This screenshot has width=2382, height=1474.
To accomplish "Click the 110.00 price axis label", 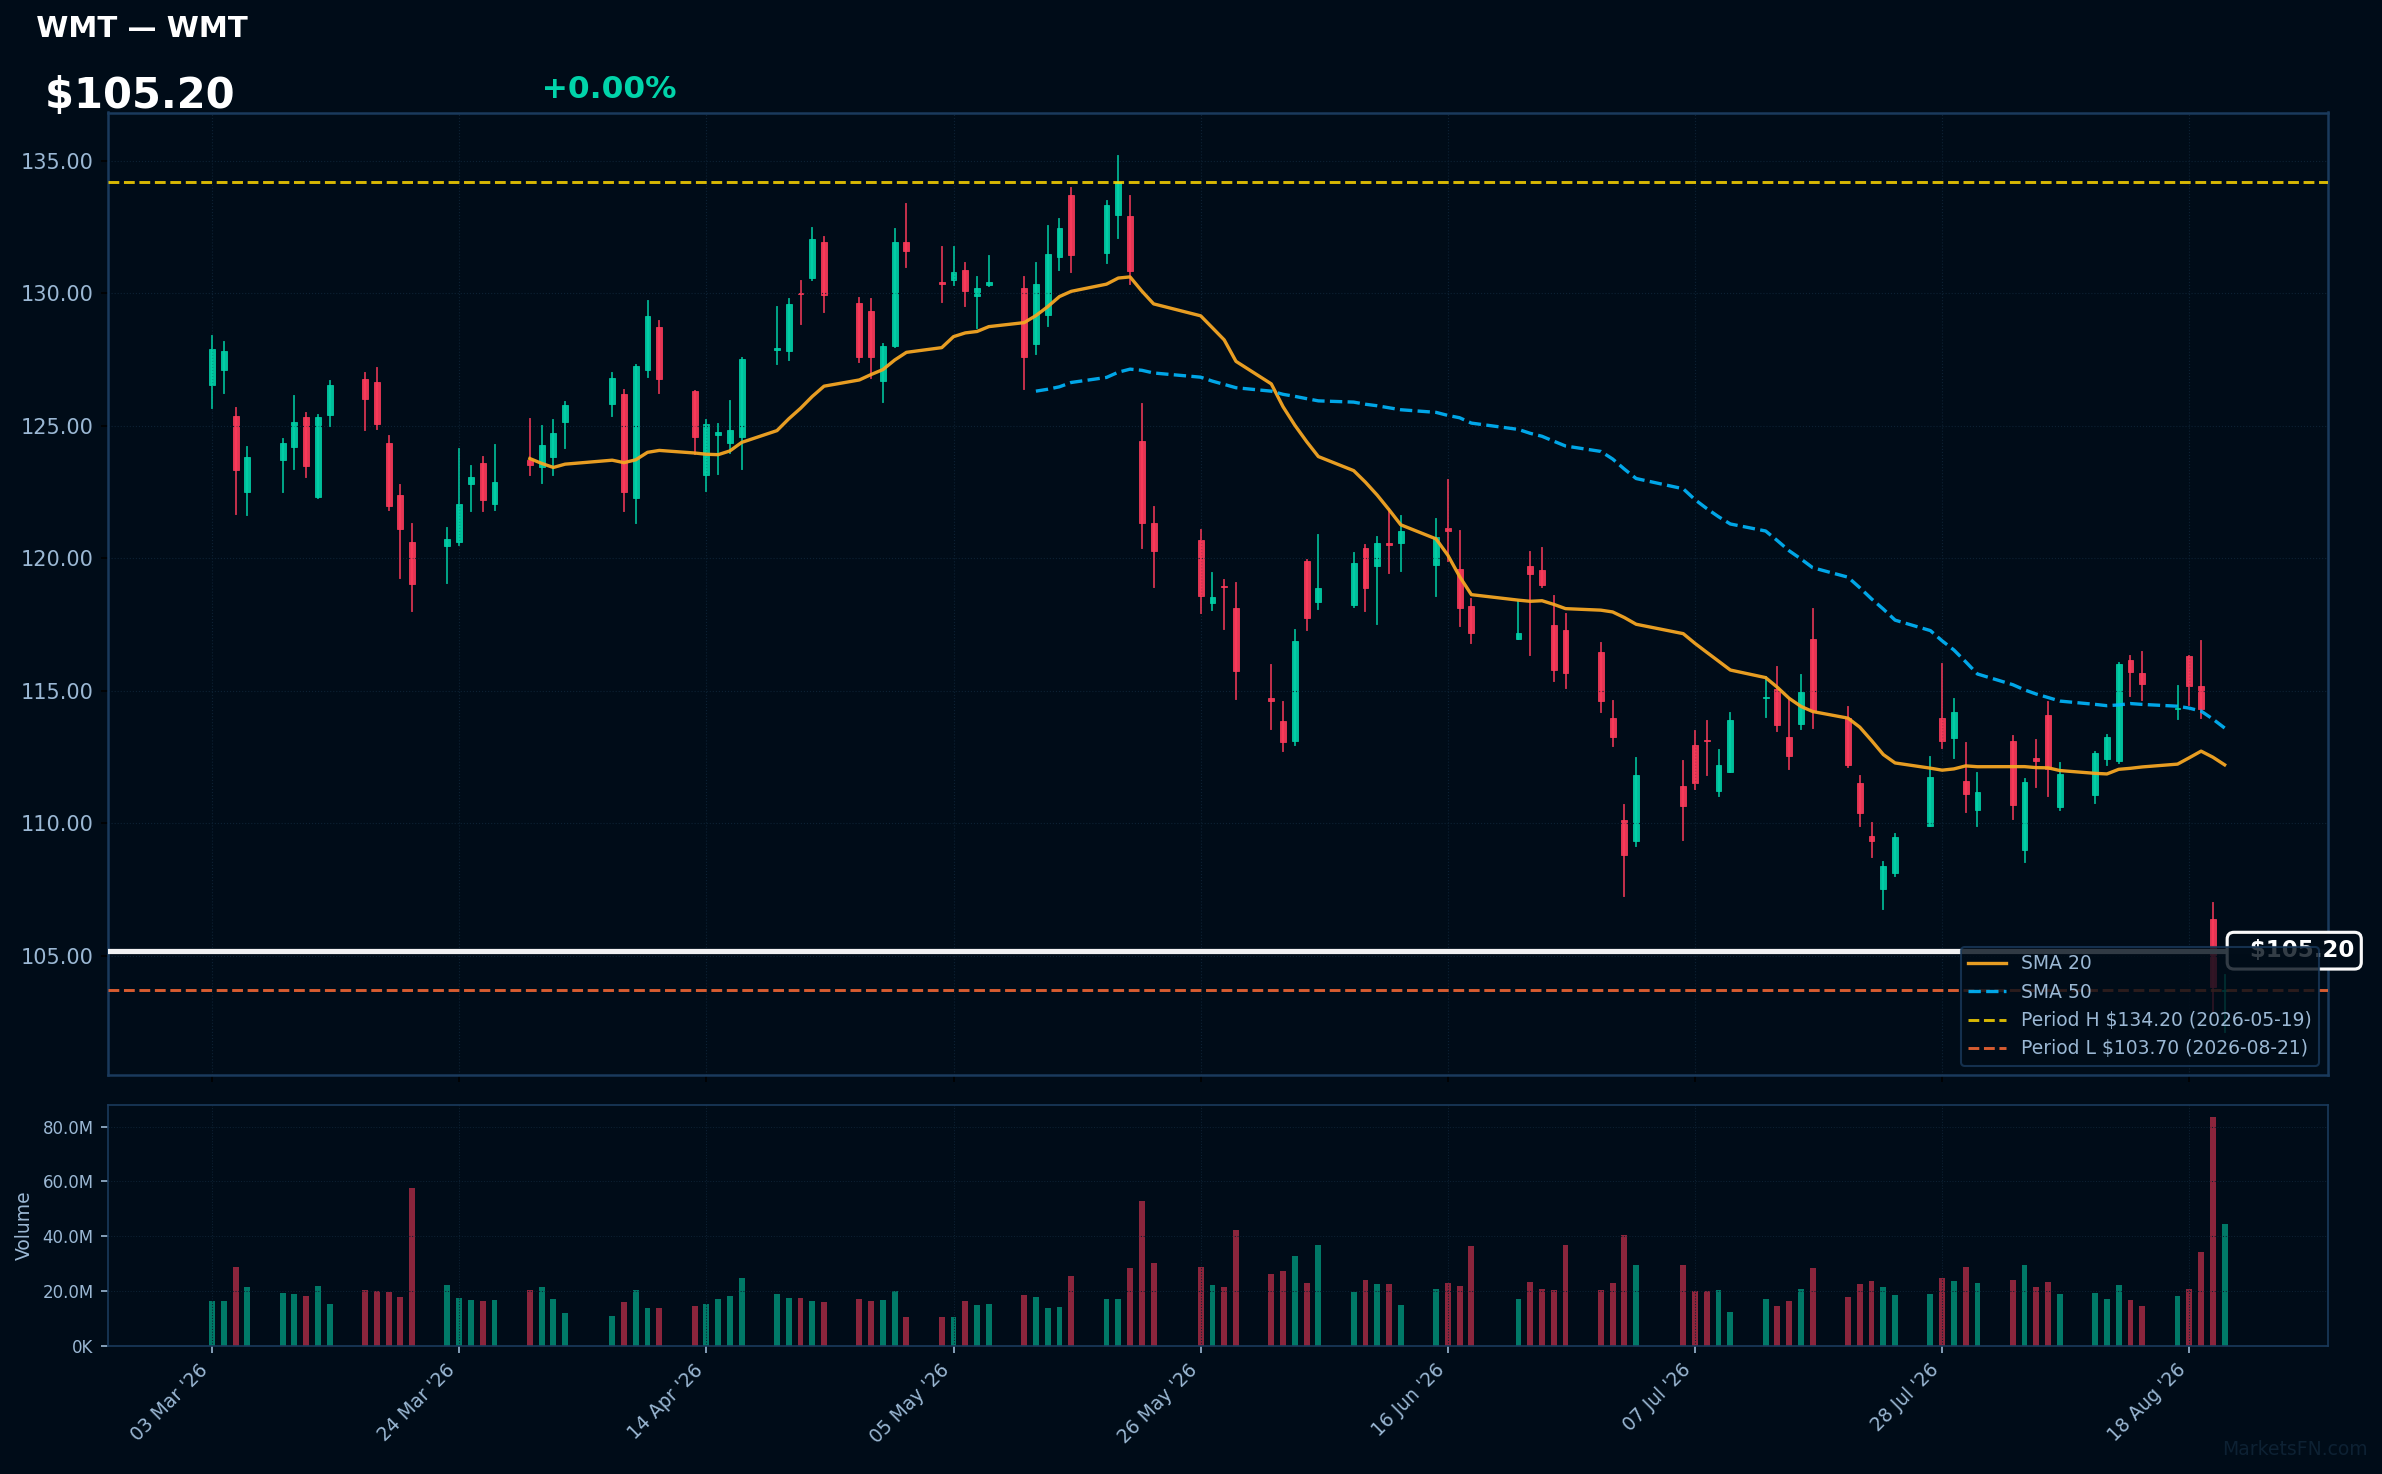I will pos(57,824).
